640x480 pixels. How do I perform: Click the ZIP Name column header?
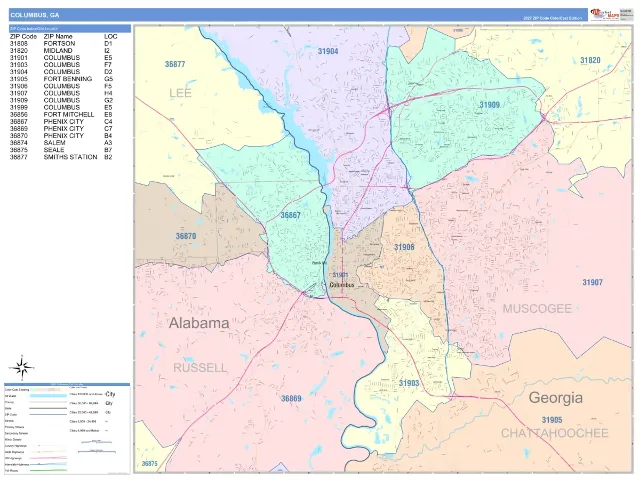58,36
